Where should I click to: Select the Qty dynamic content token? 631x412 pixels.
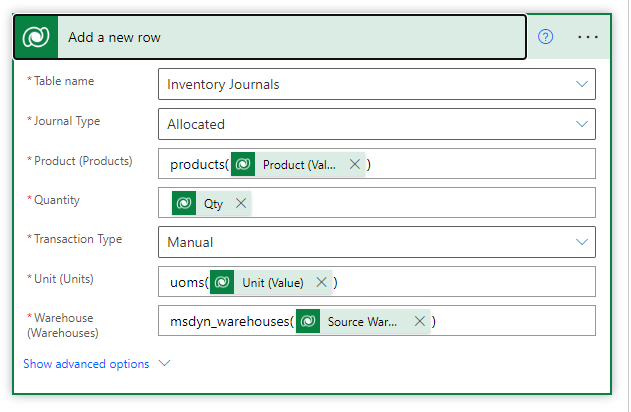pos(213,204)
